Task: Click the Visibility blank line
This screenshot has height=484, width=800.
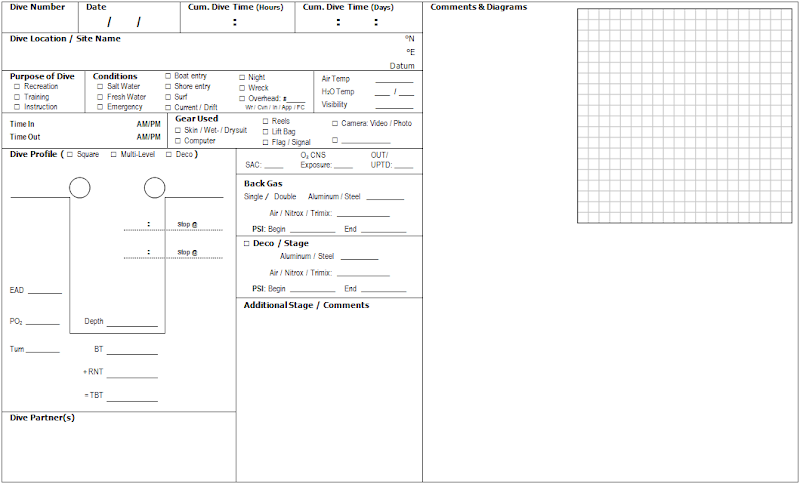Action: coord(394,107)
